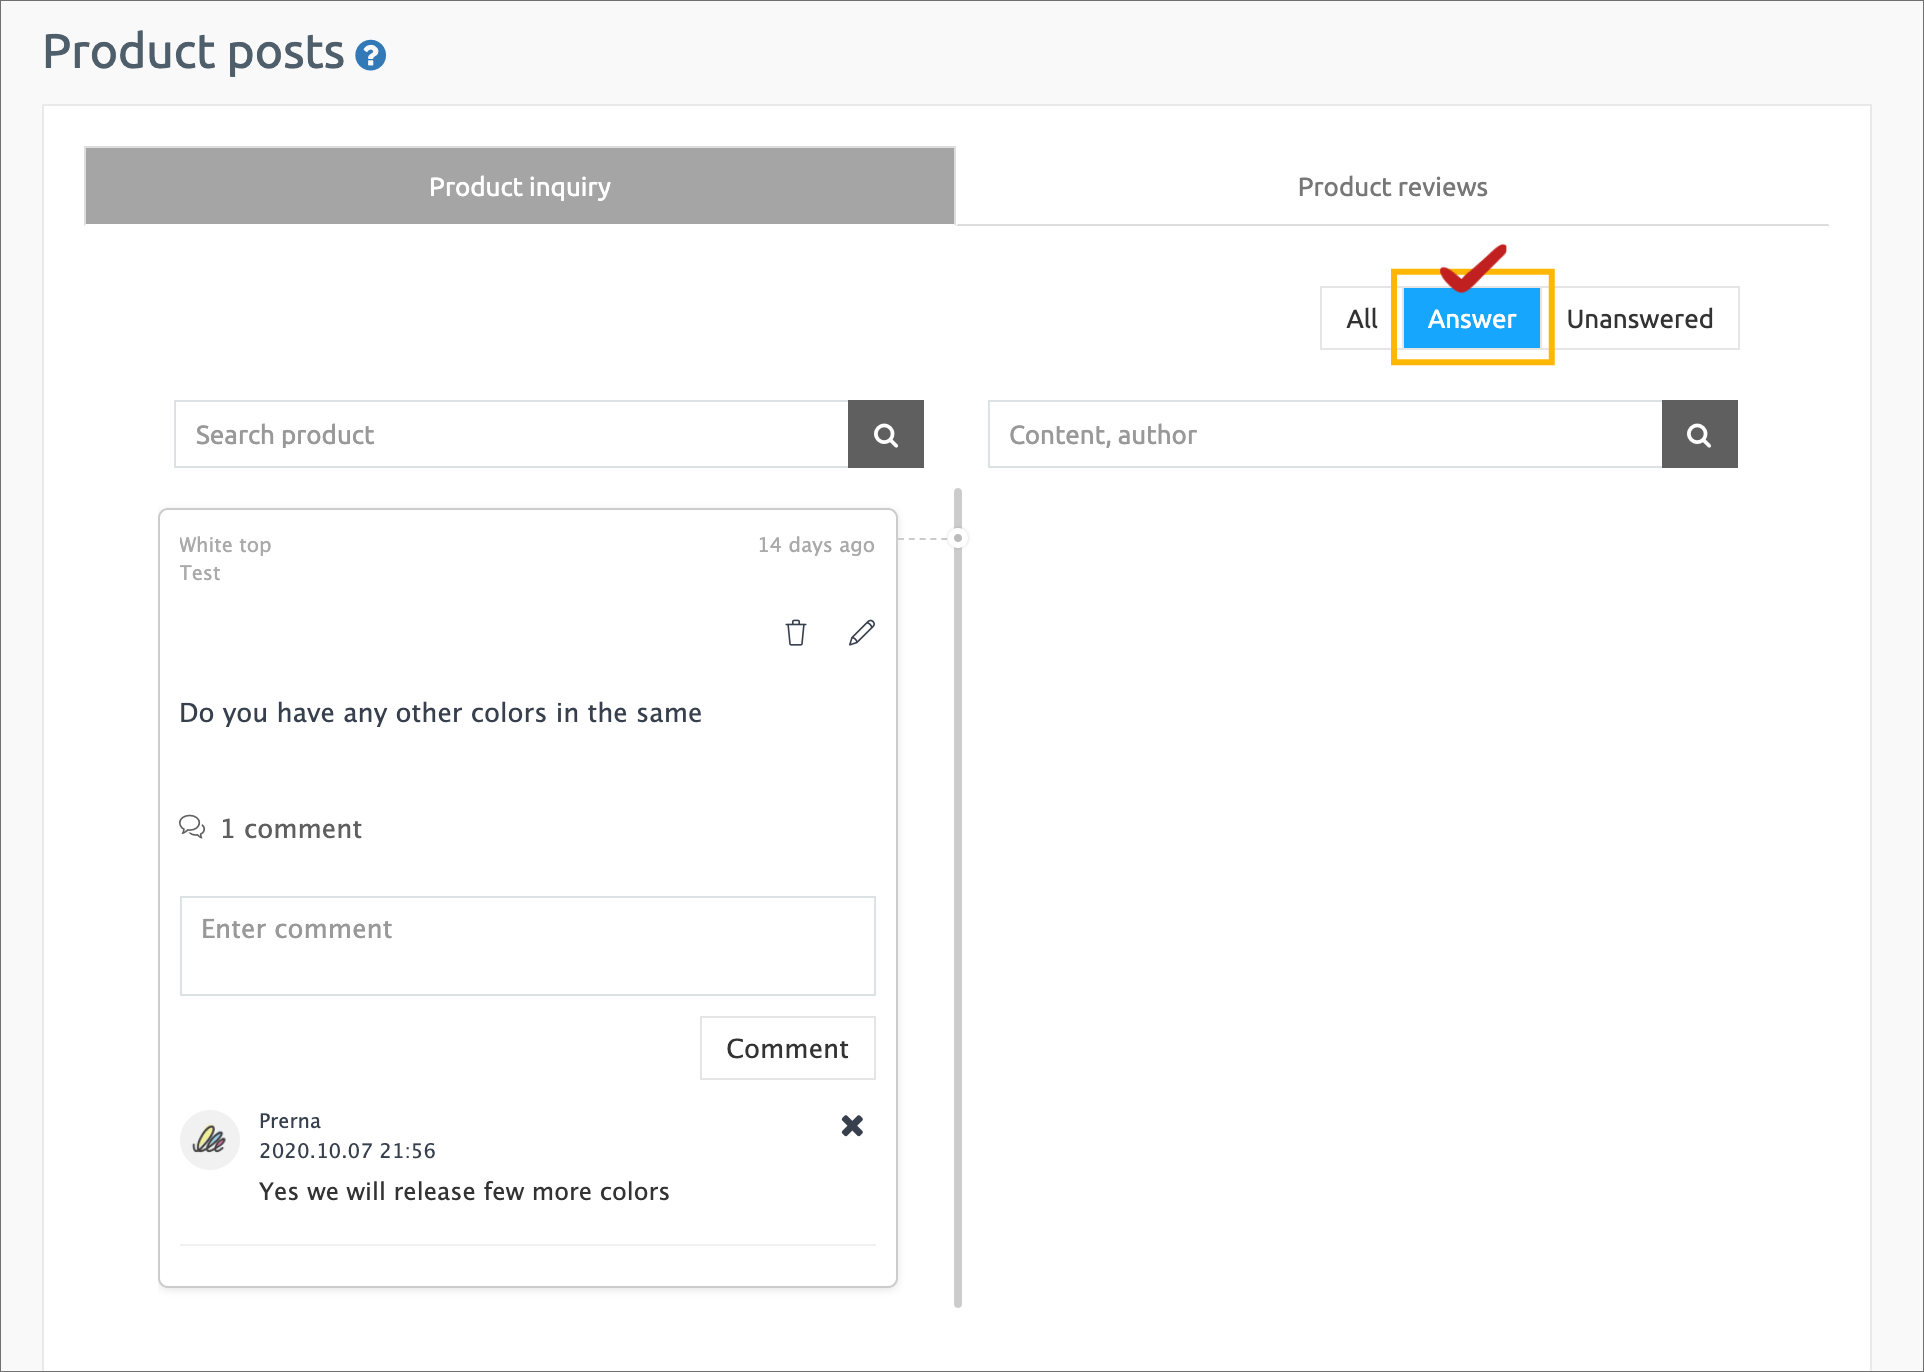Open the Product reviews tab
The image size is (1924, 1372).
[1392, 187]
